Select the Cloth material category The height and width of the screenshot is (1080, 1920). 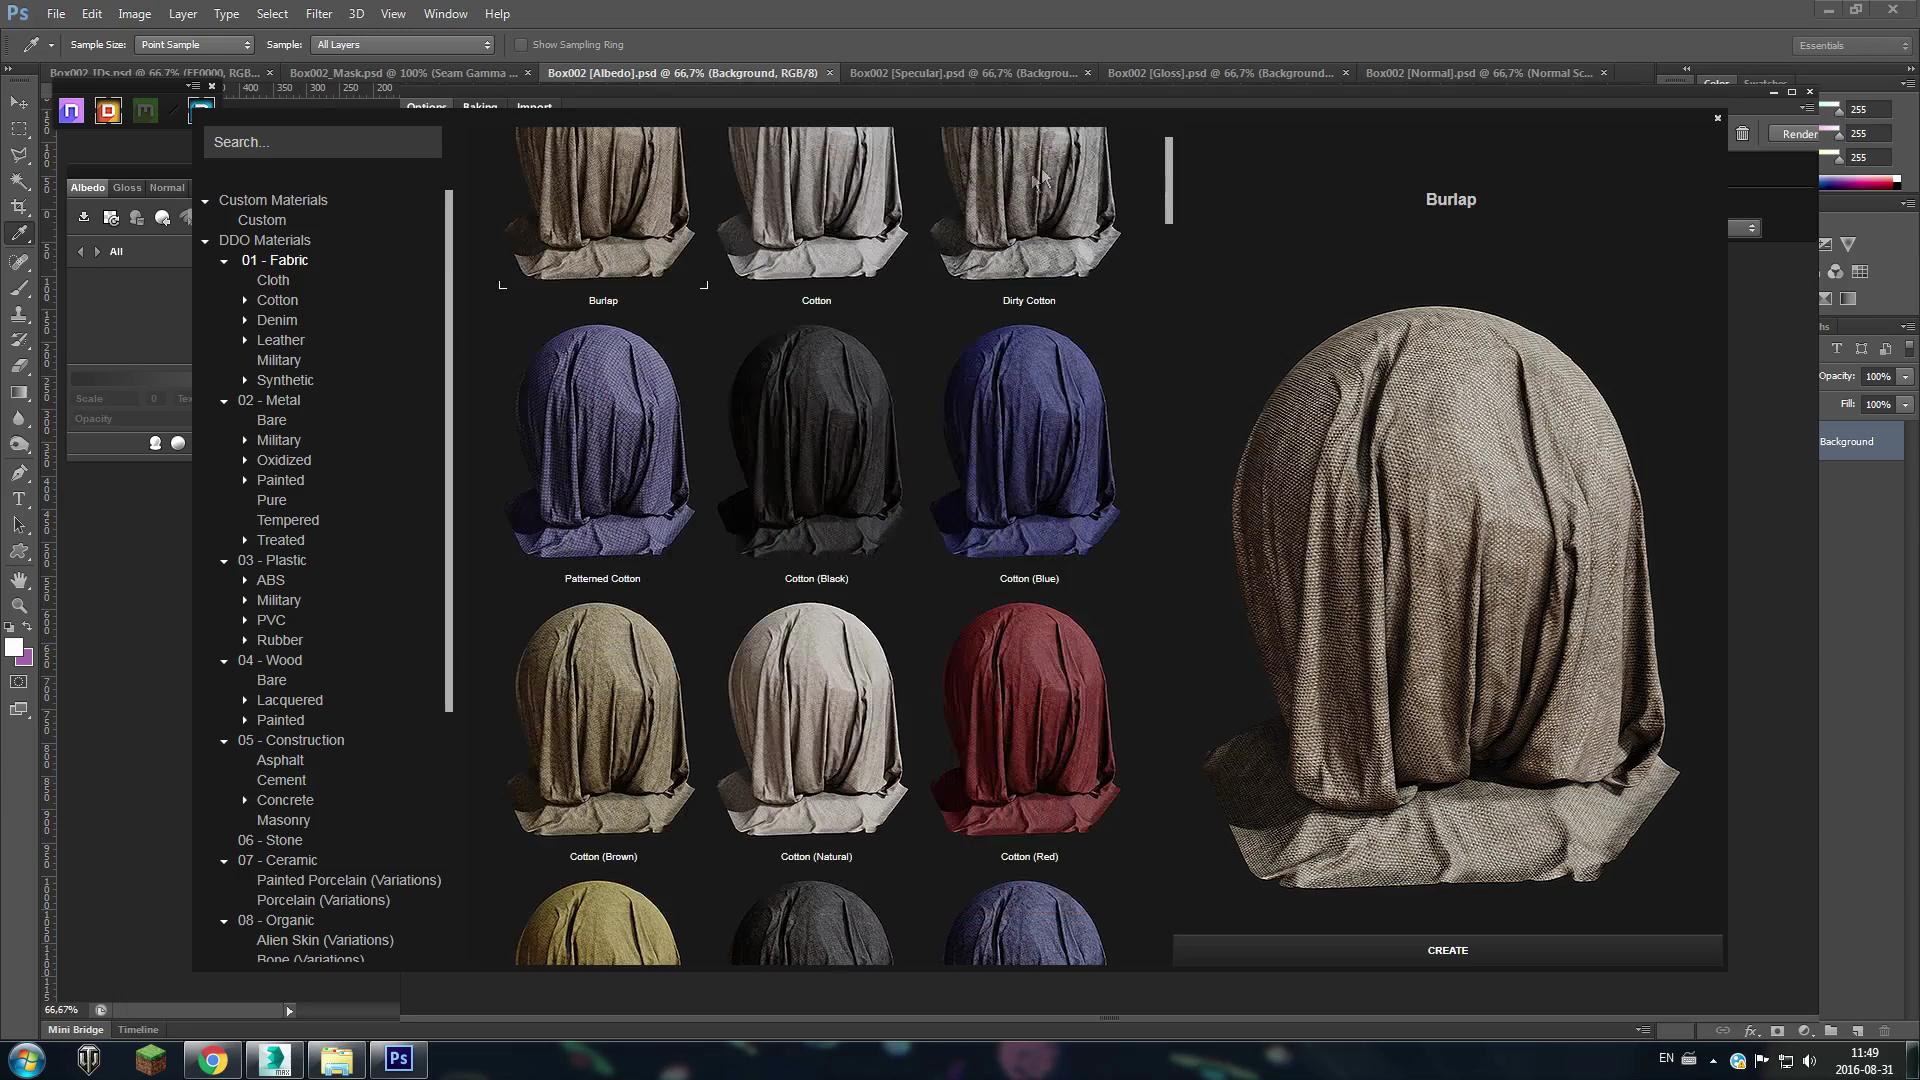[273, 280]
